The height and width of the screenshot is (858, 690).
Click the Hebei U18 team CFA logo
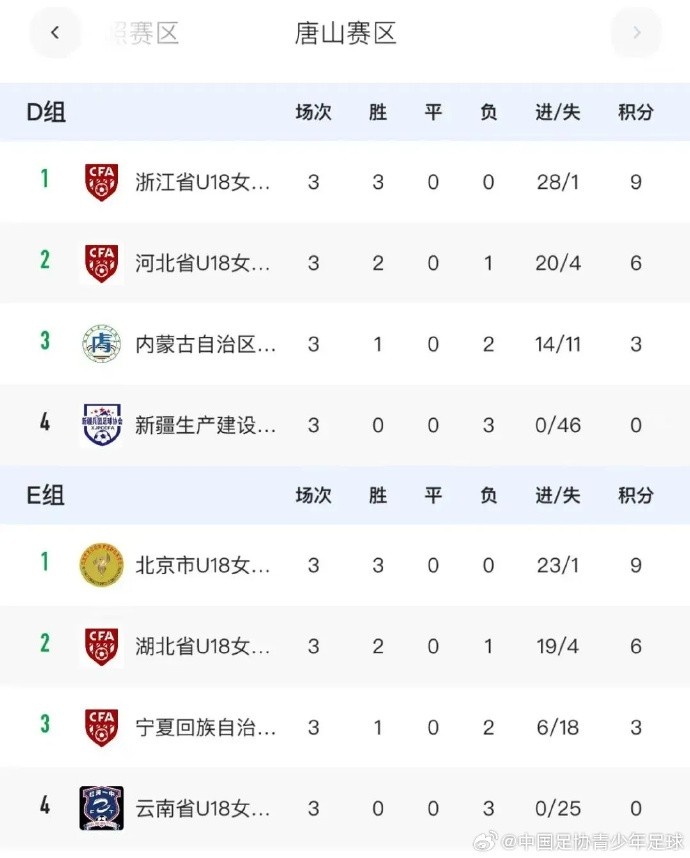coord(101,263)
